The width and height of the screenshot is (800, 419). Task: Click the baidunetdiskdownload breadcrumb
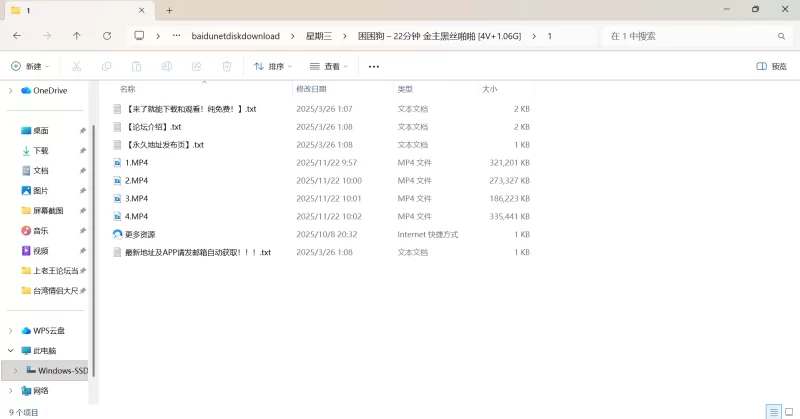click(235, 36)
